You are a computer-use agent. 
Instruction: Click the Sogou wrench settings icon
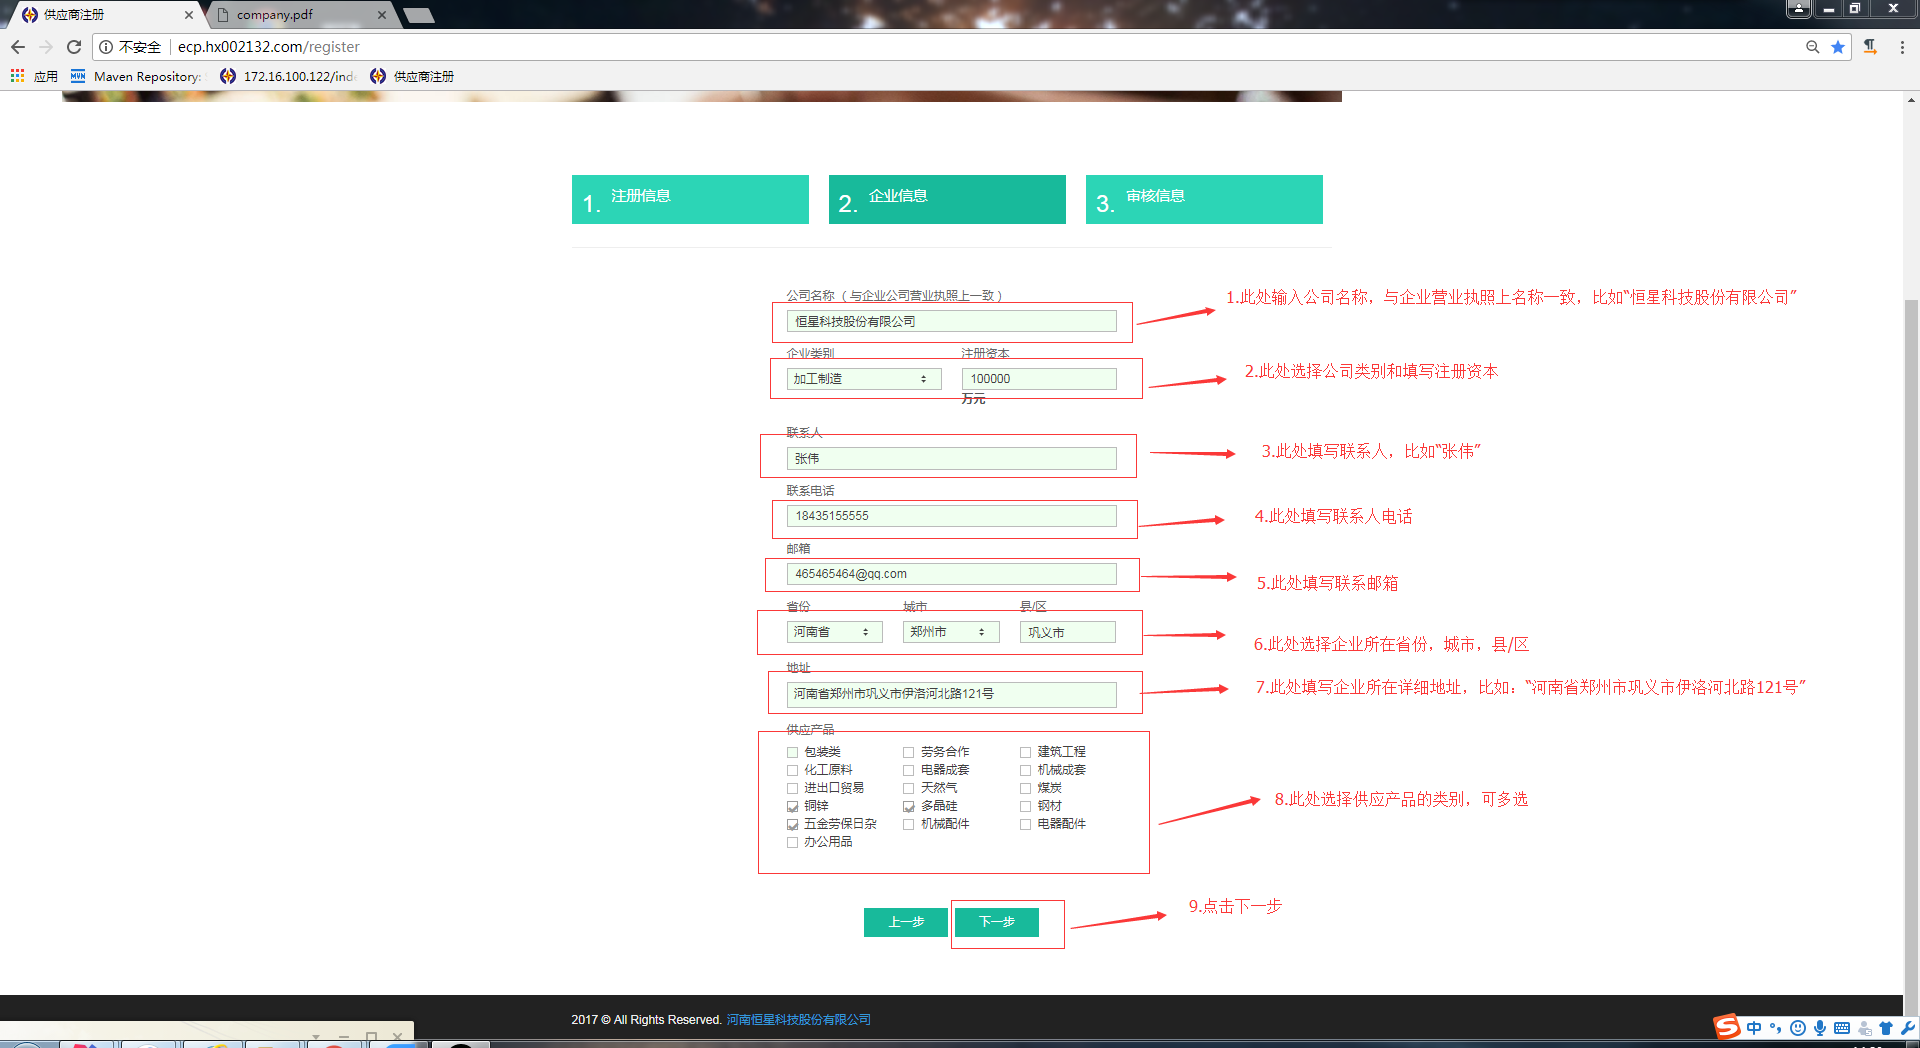click(1908, 1028)
